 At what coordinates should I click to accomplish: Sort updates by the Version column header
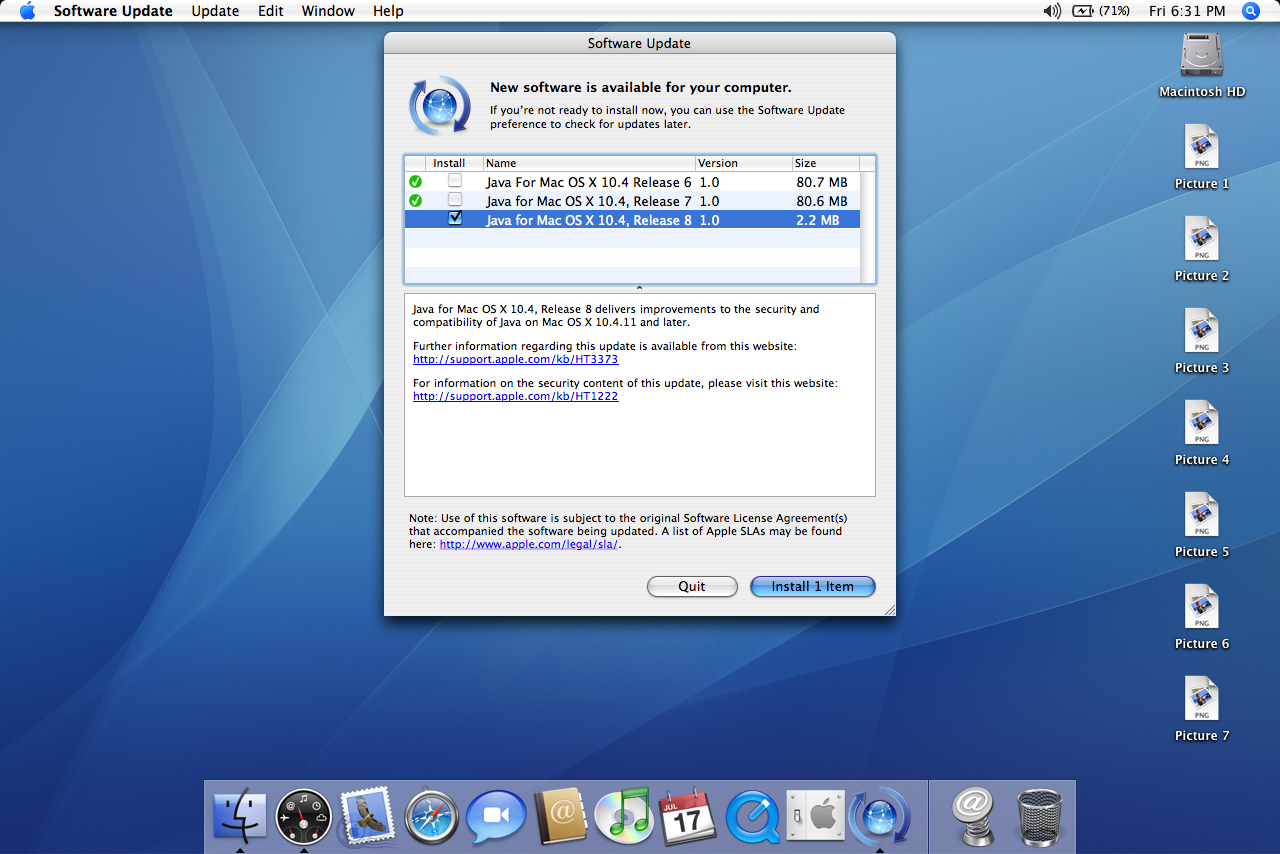[743, 163]
